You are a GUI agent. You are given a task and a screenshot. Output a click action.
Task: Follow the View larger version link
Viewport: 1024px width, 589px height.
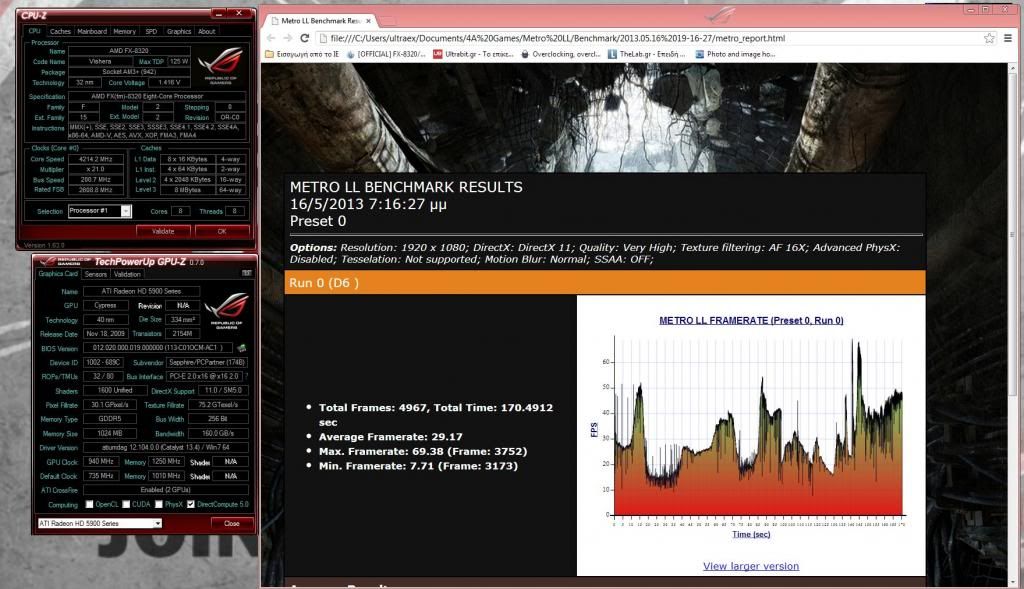pyautogui.click(x=750, y=566)
